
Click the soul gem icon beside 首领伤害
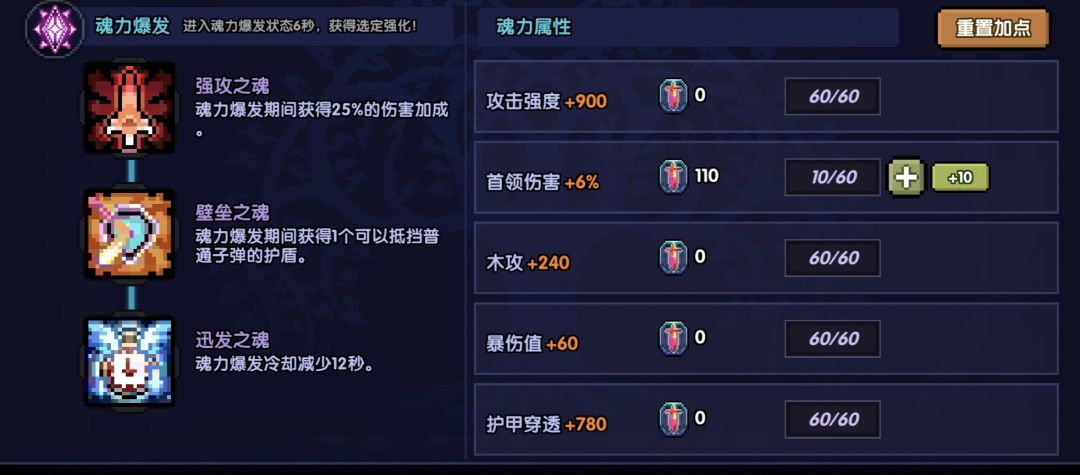(673, 177)
